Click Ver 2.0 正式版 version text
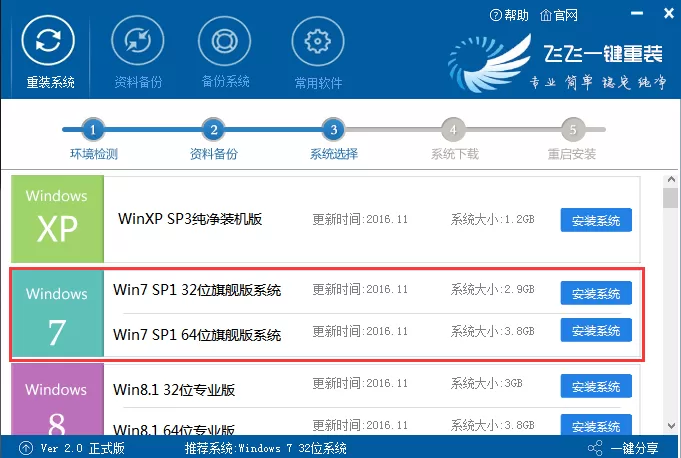 (x=83, y=448)
